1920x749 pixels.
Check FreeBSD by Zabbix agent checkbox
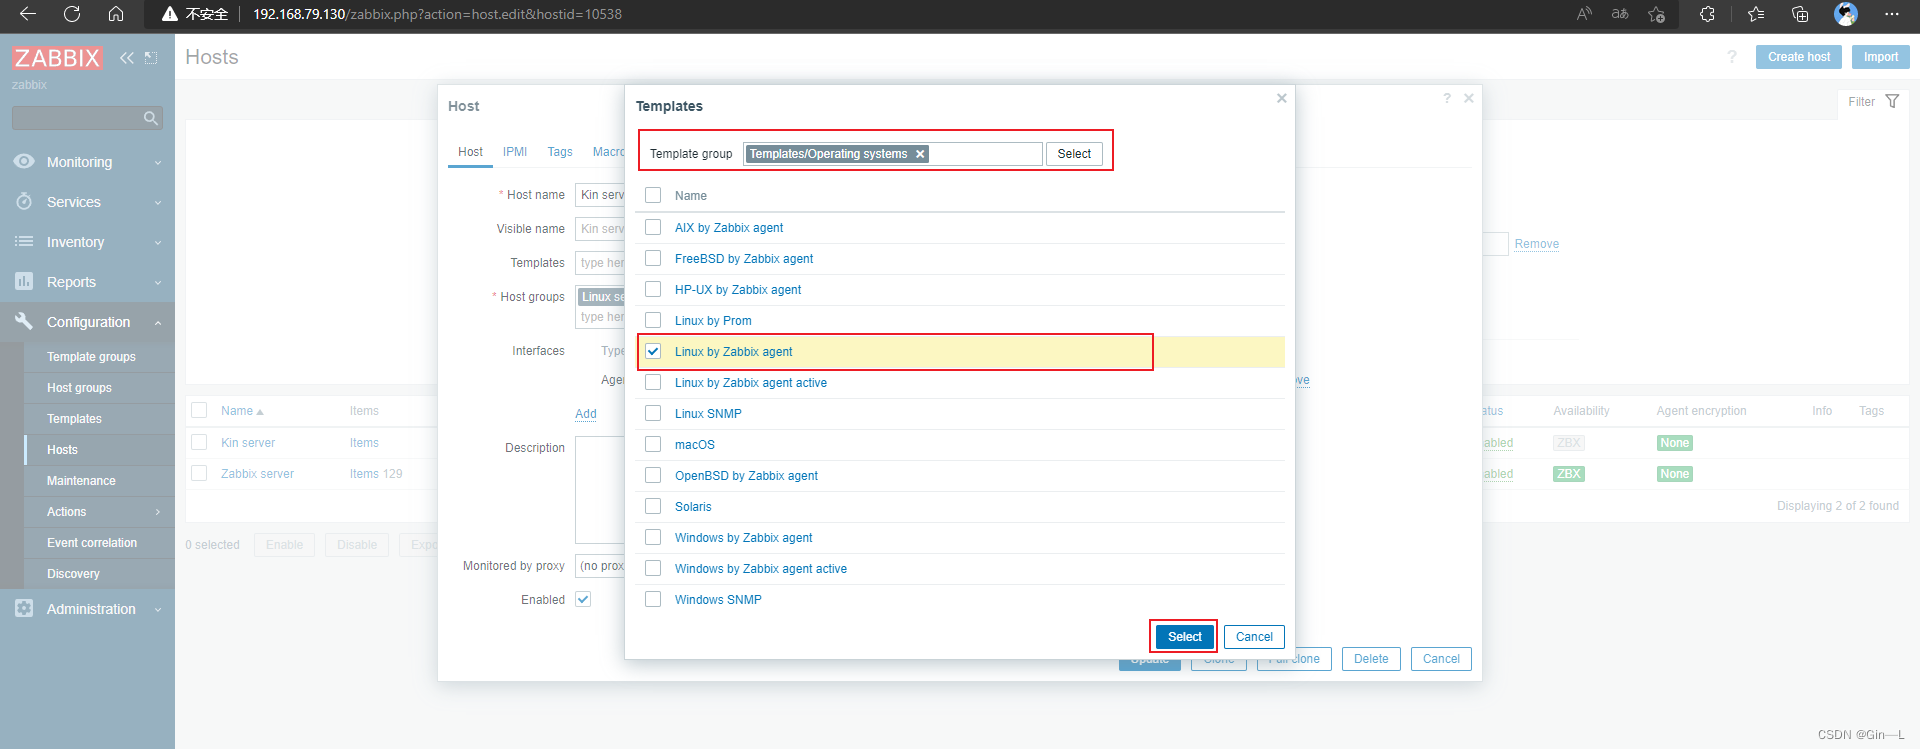coord(653,258)
